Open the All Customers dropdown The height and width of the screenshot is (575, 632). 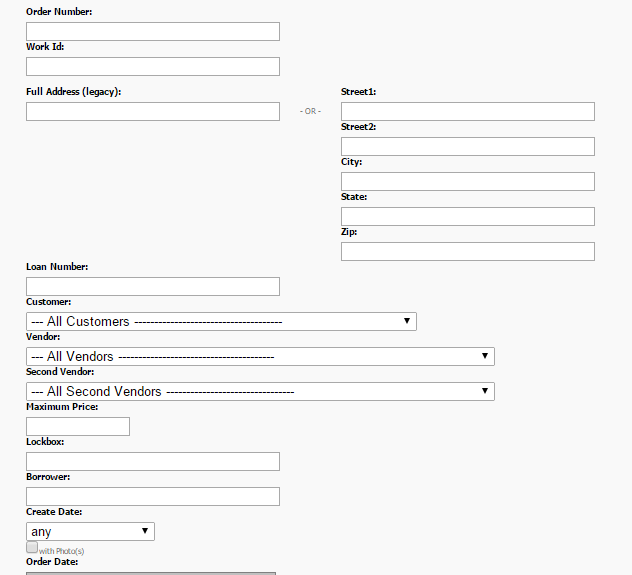point(221,322)
